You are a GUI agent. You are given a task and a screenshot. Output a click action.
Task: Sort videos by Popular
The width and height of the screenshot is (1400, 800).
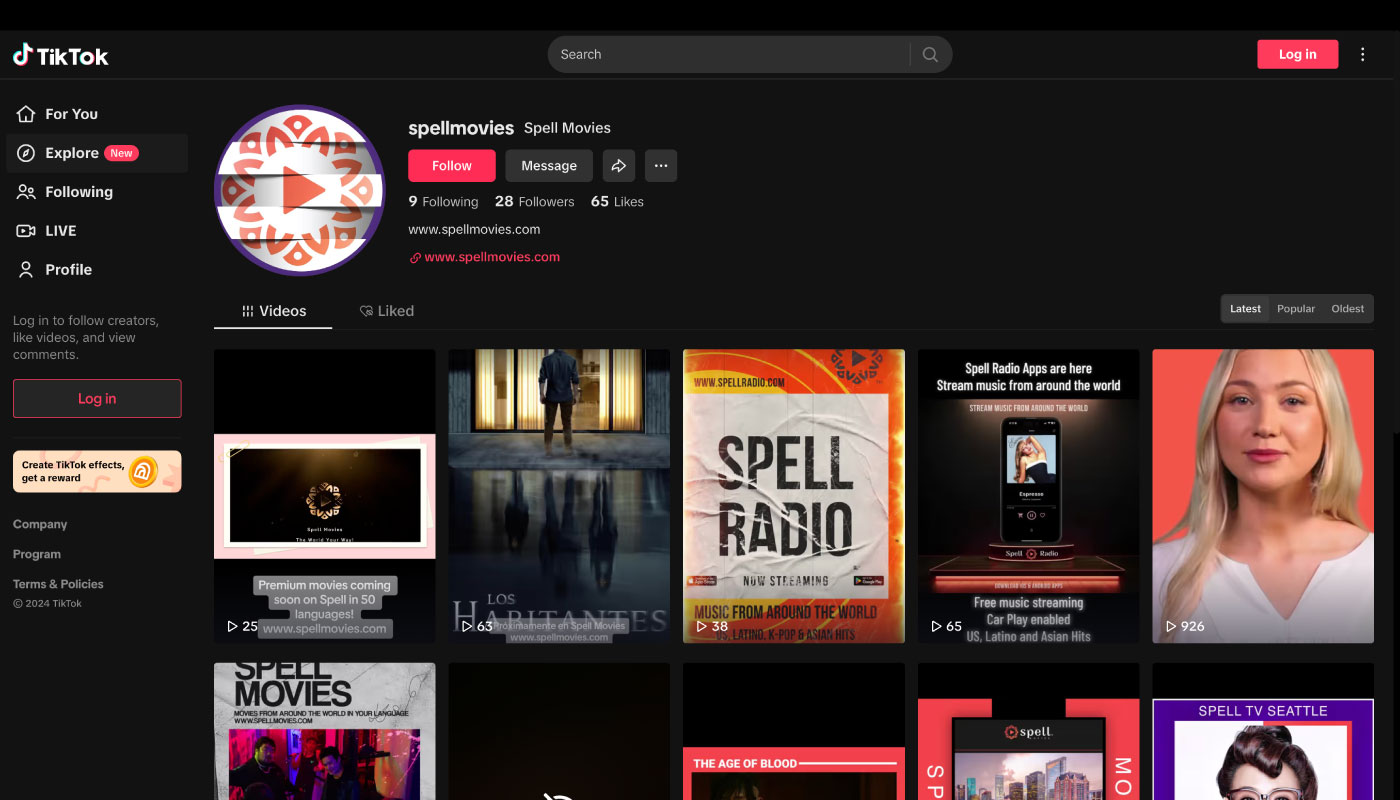(x=1296, y=309)
